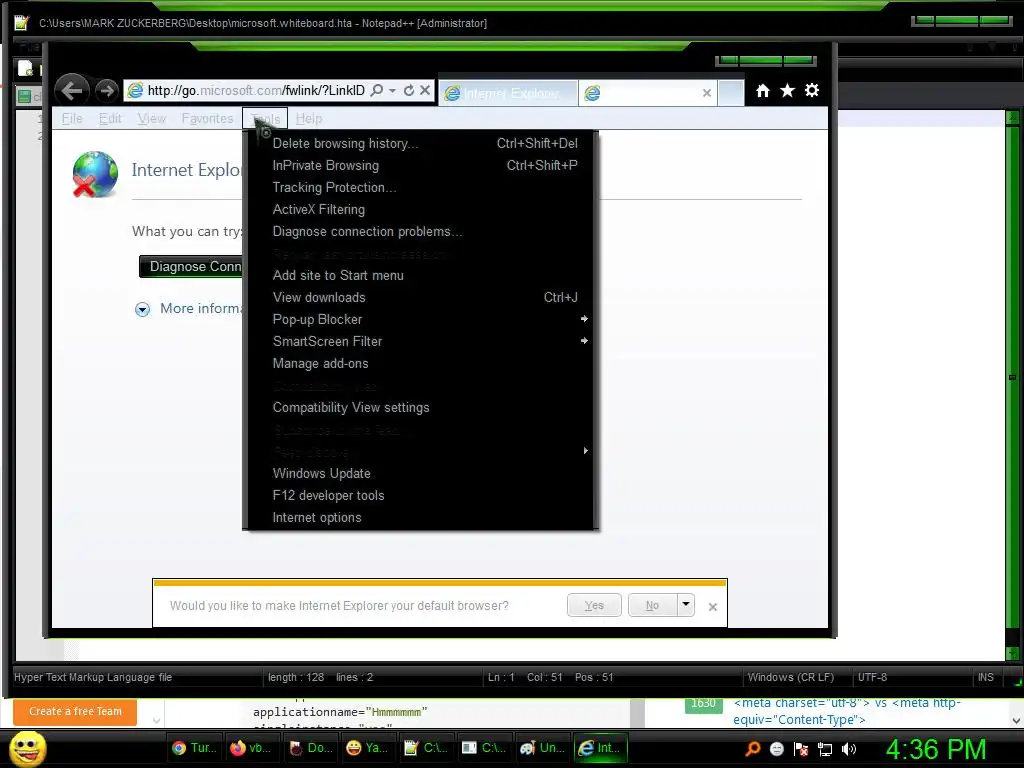This screenshot has width=1024, height=768.
Task: Switch to the Chrome taskbar item
Action: click(x=195, y=748)
